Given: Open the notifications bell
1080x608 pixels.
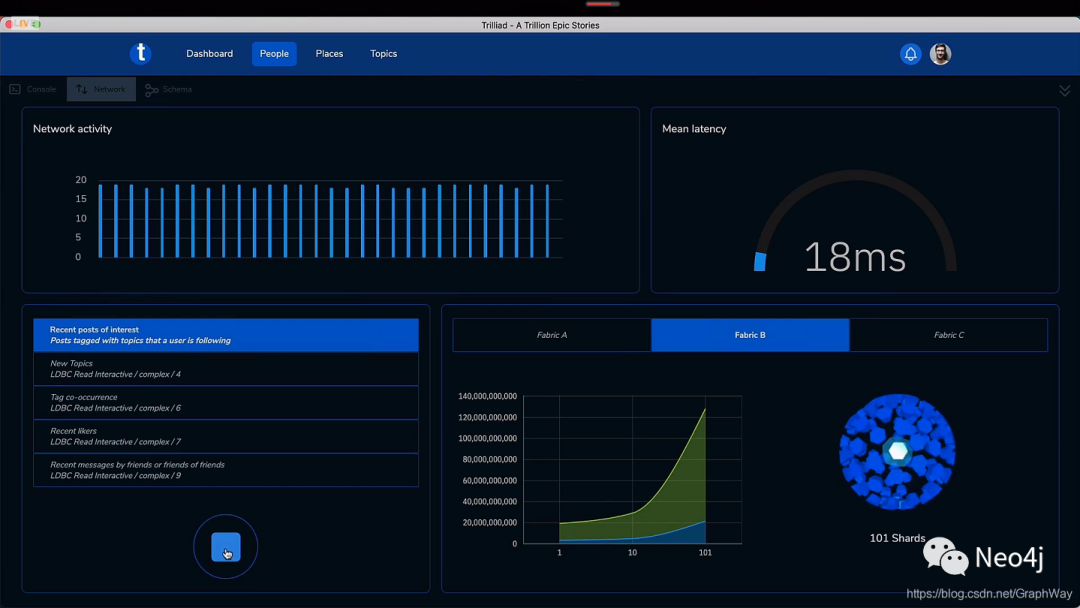Looking at the screenshot, I should point(910,54).
